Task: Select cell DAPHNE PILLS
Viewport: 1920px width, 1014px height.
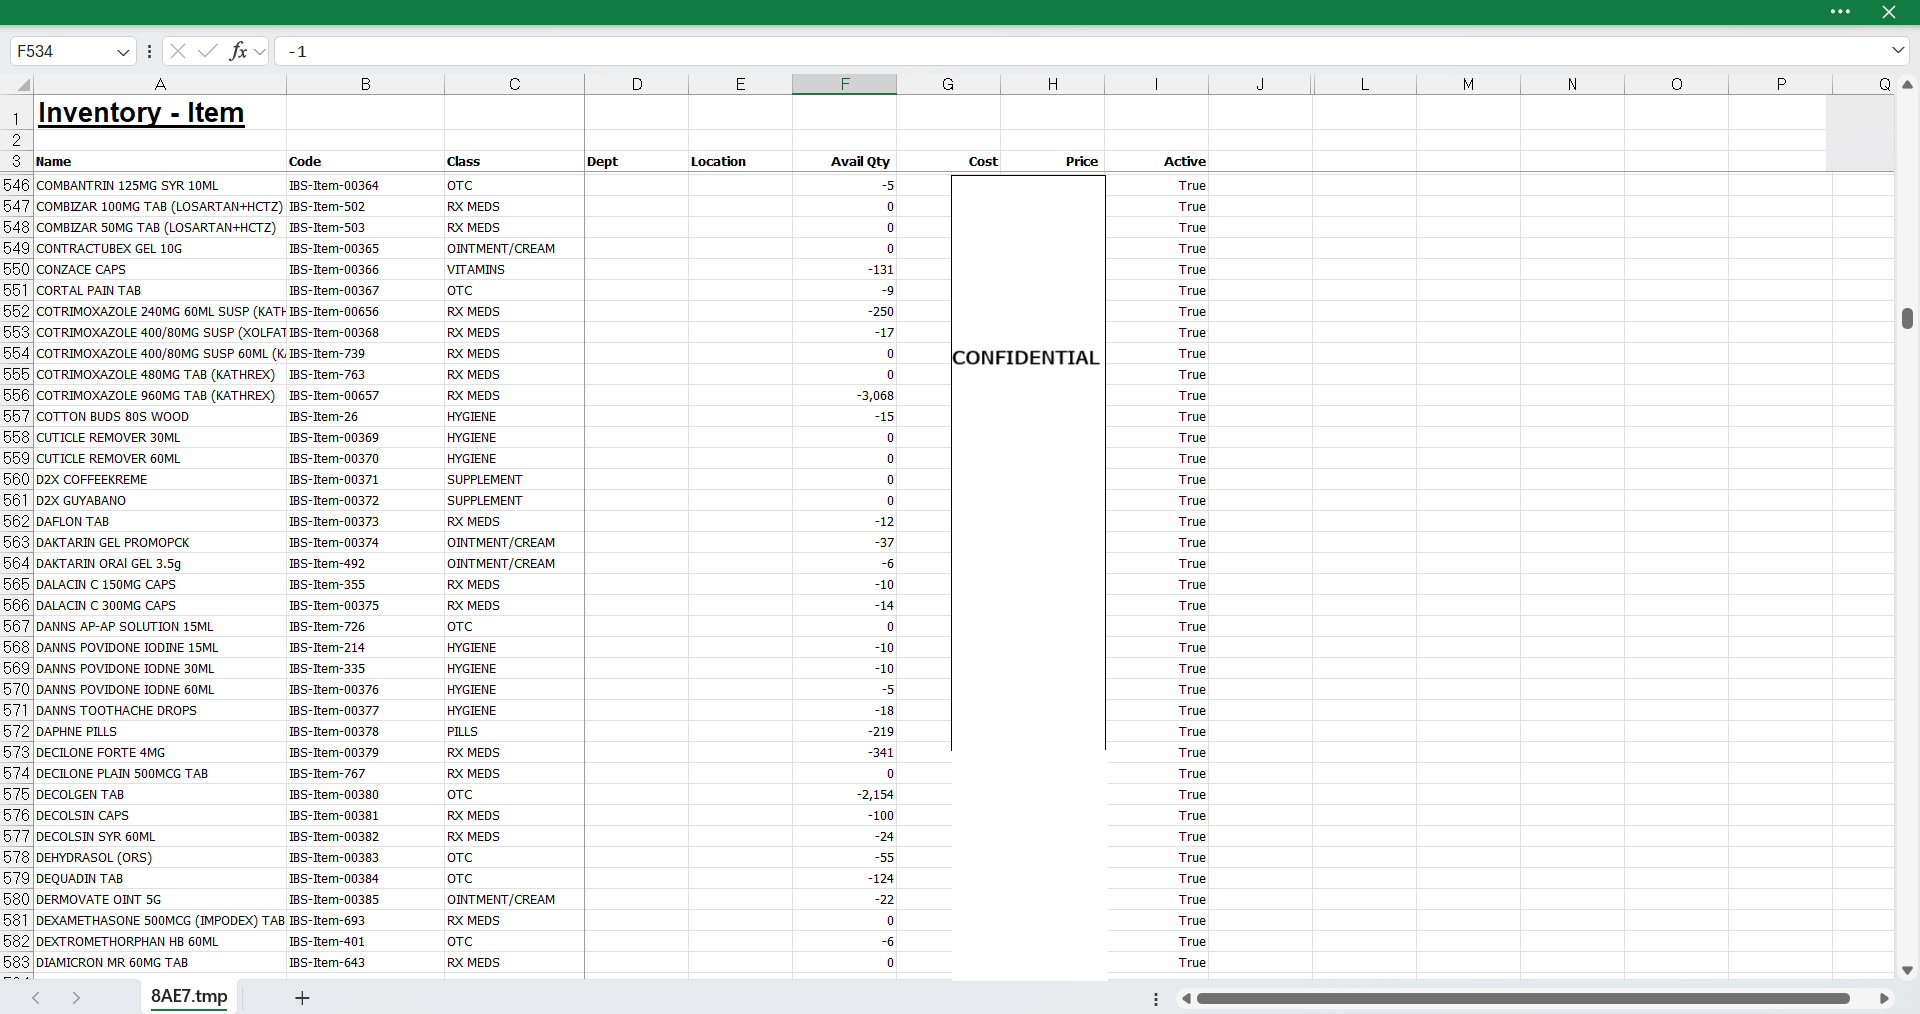Action: point(160,732)
